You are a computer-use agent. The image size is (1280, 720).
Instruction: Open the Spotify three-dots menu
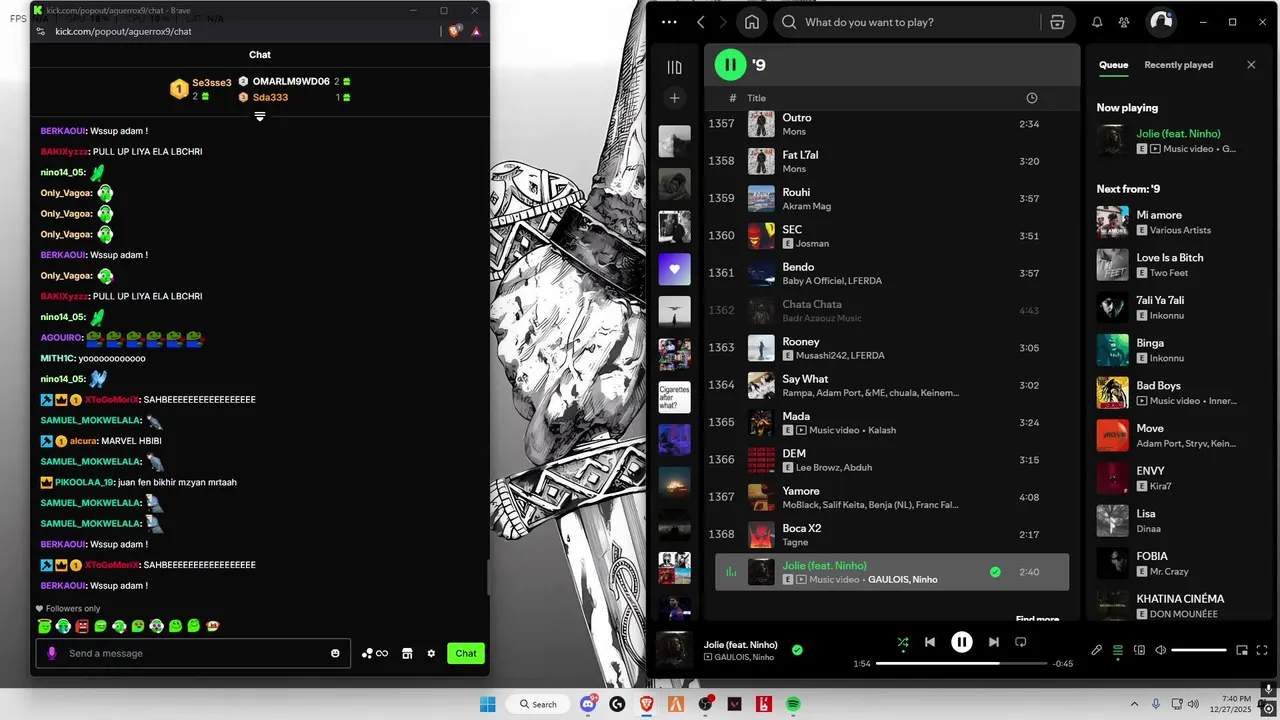coord(669,22)
